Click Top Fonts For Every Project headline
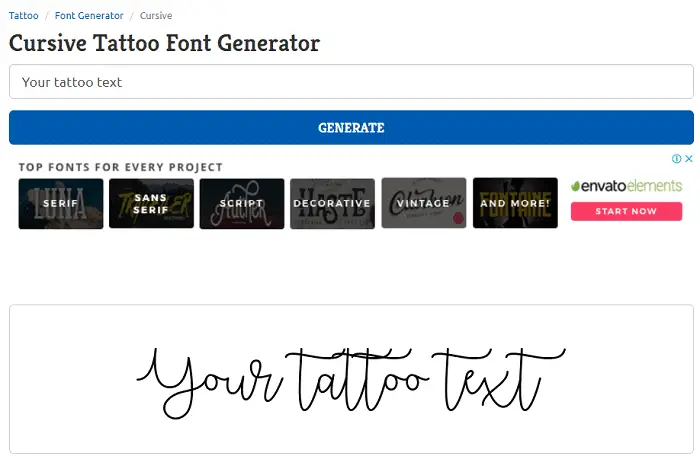 [x=121, y=167]
